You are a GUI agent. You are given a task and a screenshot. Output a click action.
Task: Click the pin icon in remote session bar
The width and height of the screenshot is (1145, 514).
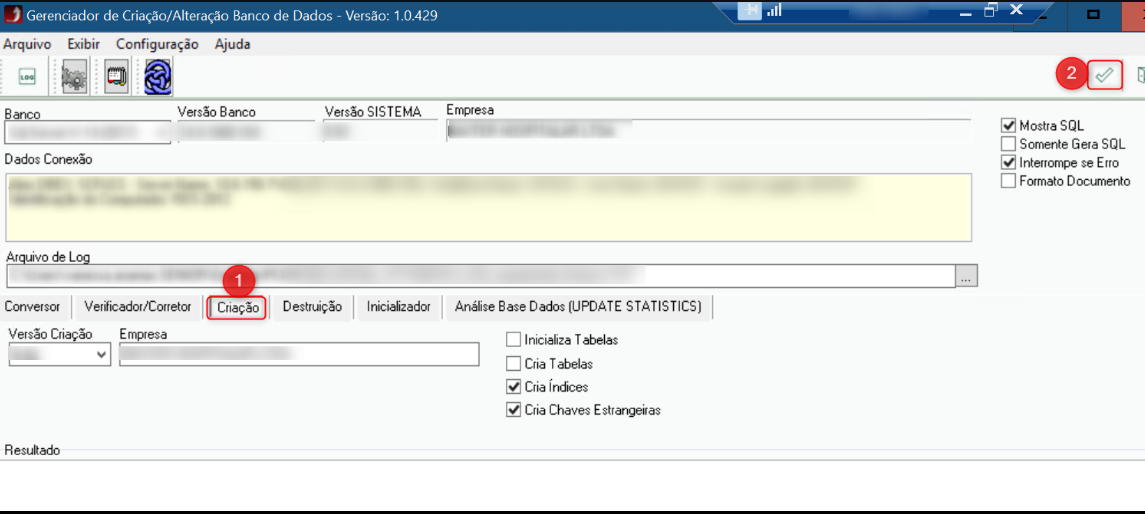(751, 11)
